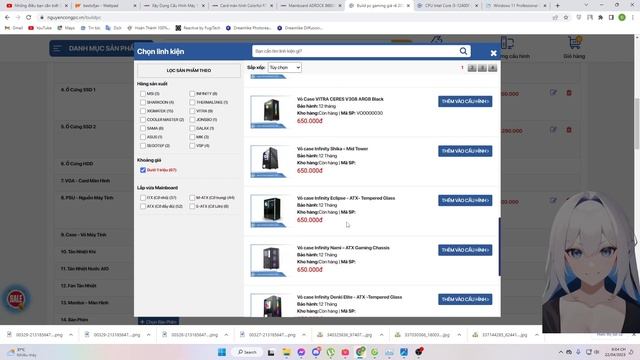The image size is (640, 360).
Task: Bookmark this page with the star icon
Action: coord(566,18)
